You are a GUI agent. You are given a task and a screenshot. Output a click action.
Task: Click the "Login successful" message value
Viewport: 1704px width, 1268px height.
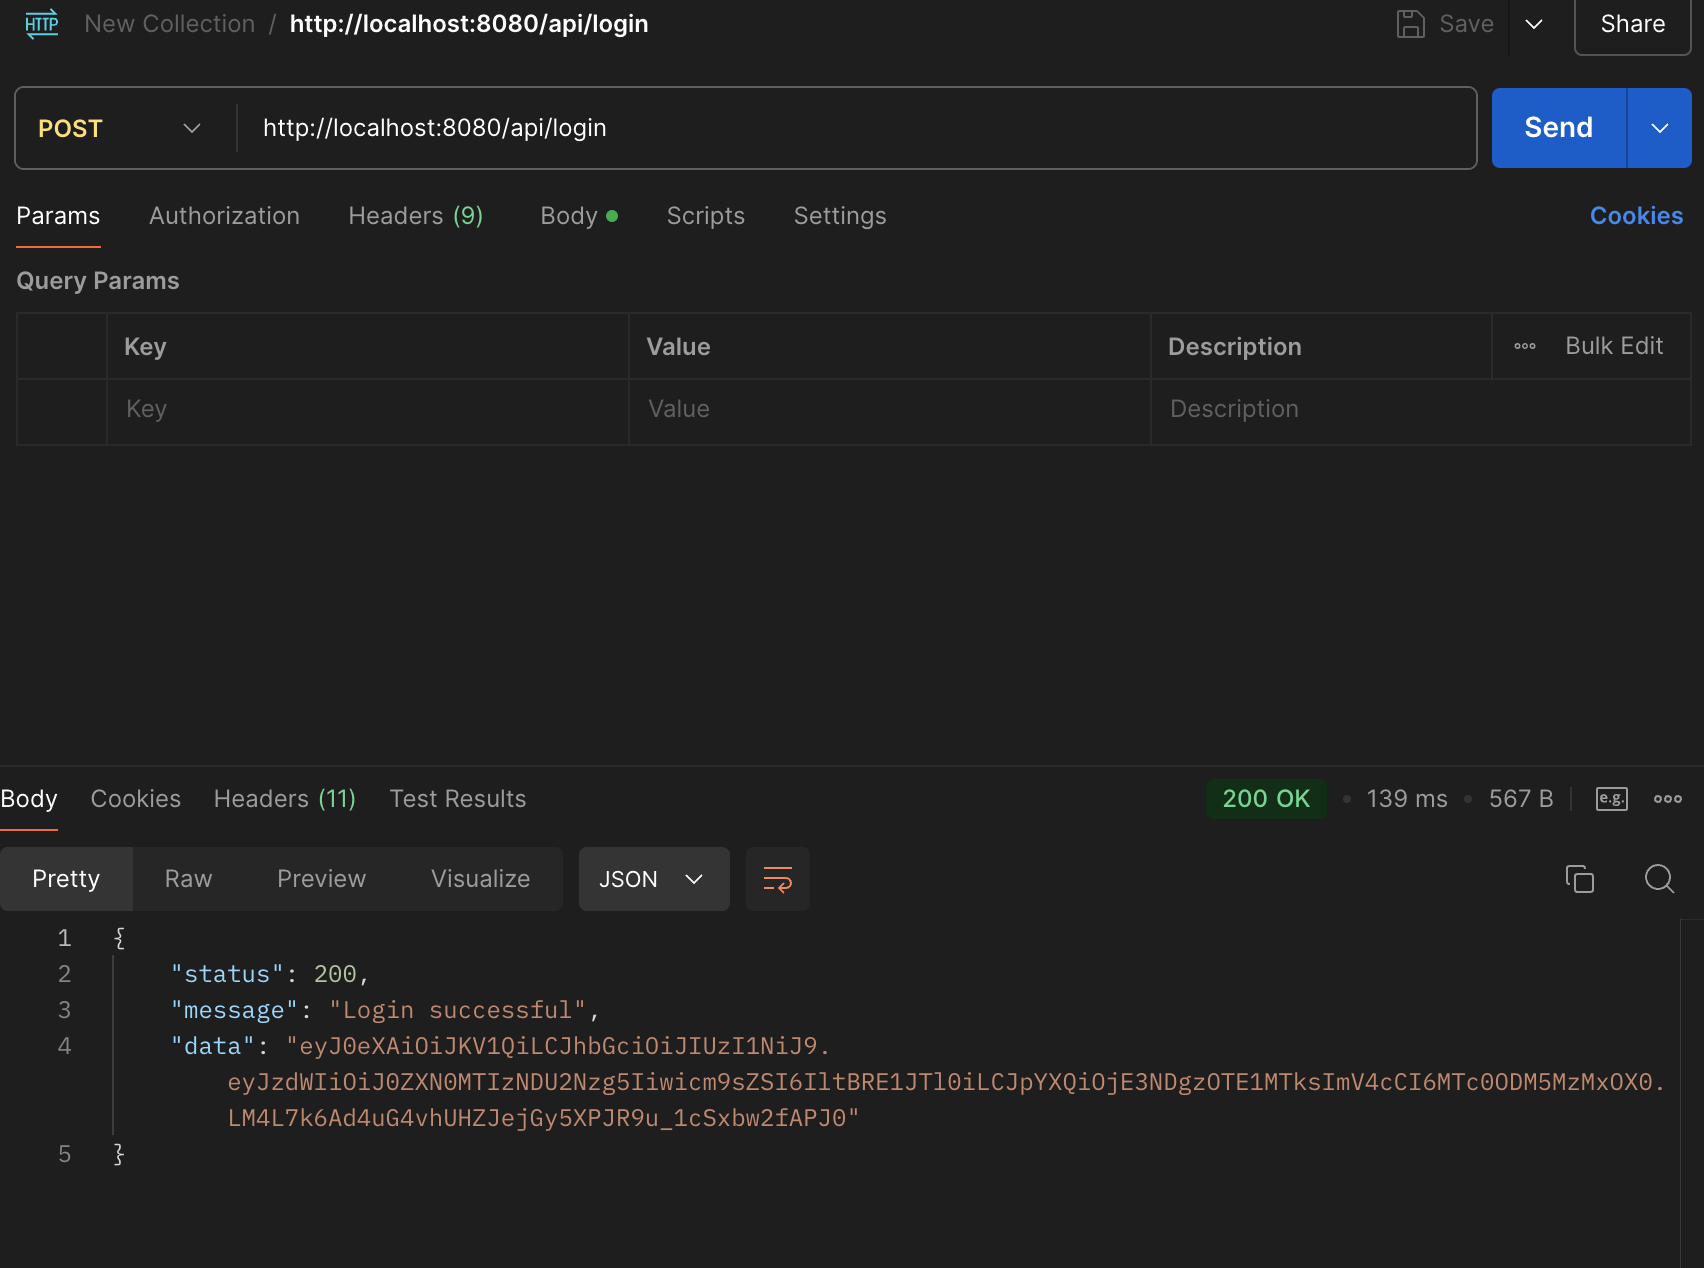pos(457,1010)
